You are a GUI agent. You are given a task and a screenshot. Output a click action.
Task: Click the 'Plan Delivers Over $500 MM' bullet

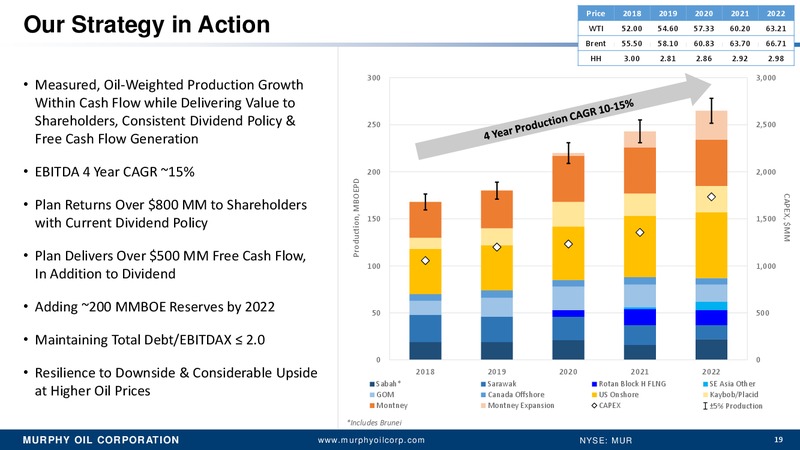tap(170, 265)
